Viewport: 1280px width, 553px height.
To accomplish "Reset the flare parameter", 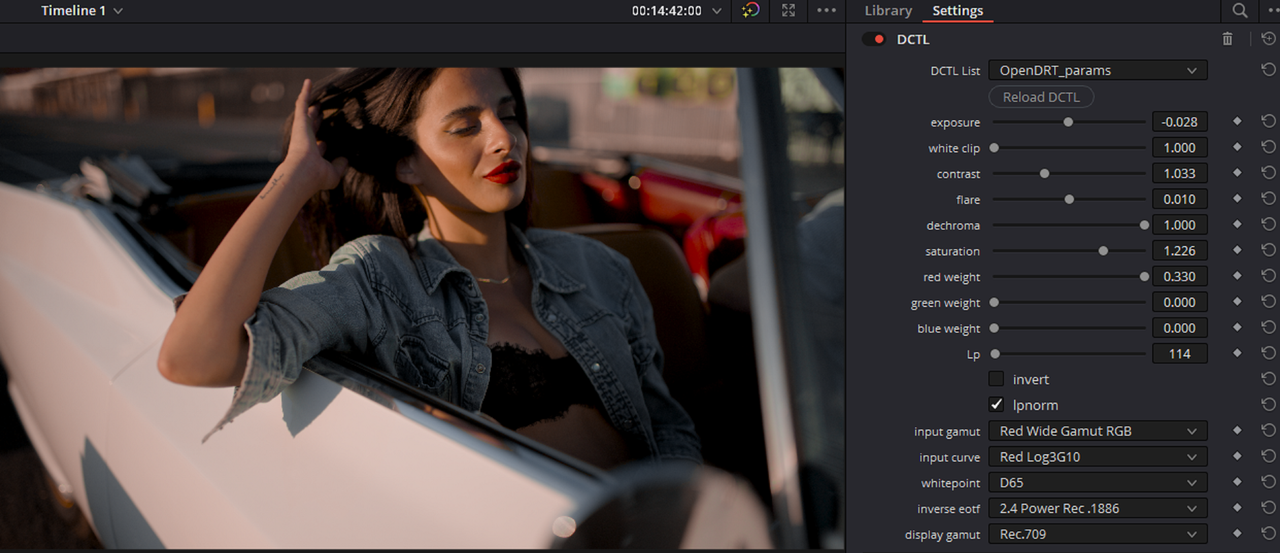I will point(1268,199).
